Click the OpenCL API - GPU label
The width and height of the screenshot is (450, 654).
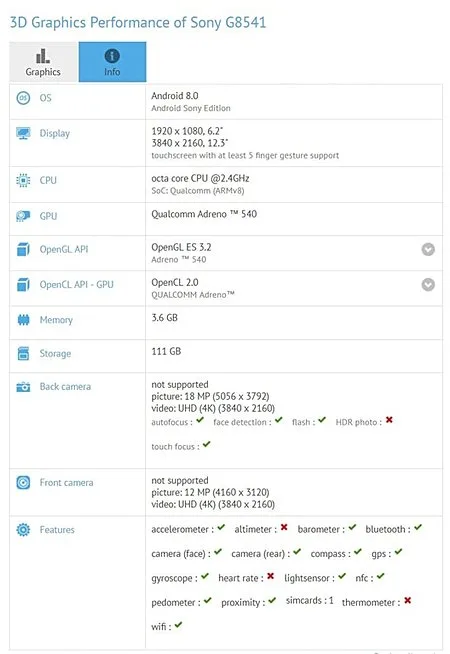(76, 284)
